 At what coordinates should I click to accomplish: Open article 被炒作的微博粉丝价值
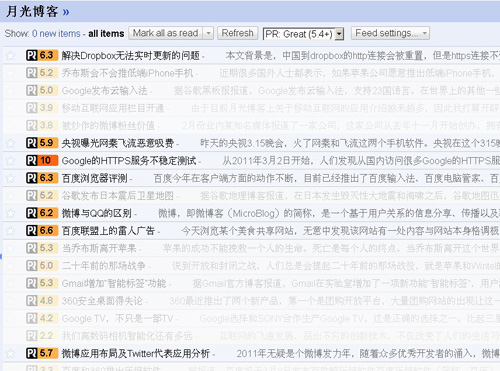click(108, 125)
